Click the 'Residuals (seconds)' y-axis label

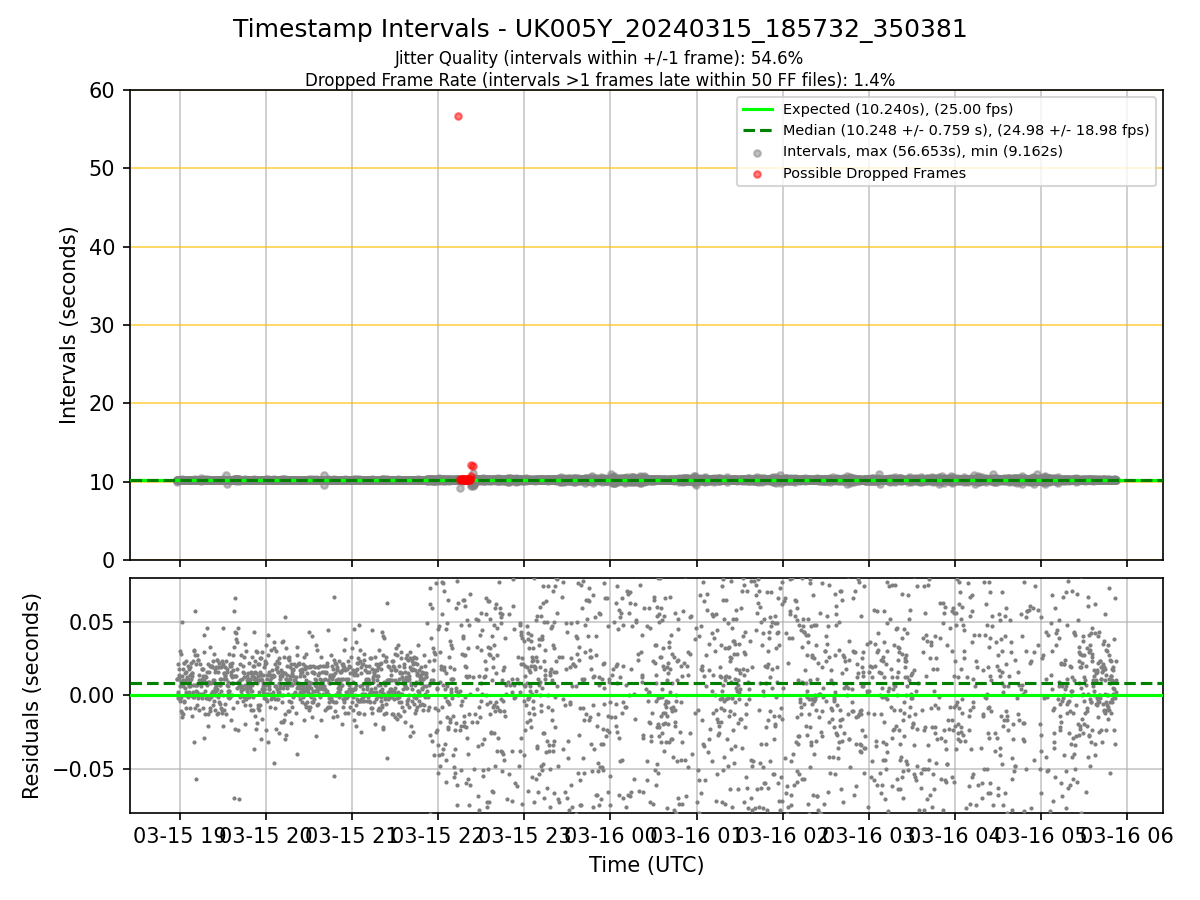(32, 696)
